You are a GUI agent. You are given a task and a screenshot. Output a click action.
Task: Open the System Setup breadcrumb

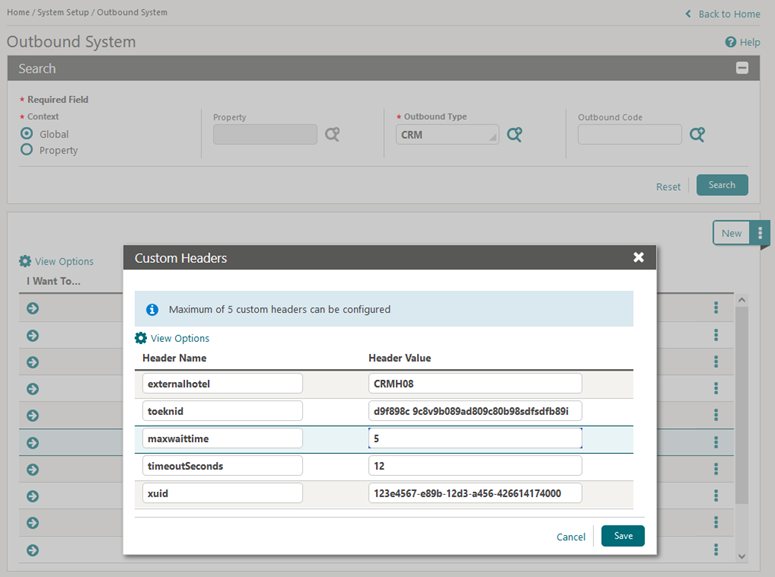pyautogui.click(x=63, y=12)
